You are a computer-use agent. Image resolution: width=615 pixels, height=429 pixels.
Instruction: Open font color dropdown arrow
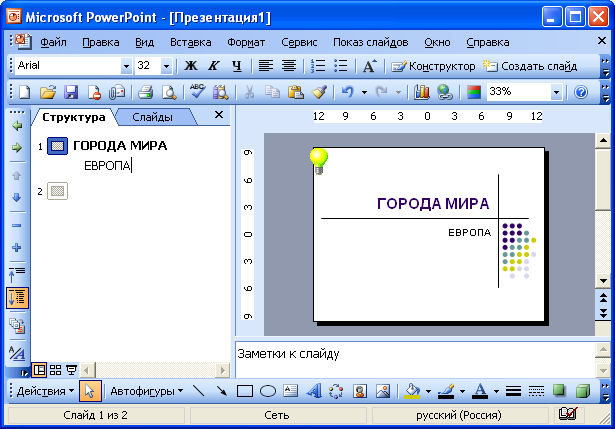click(x=497, y=391)
